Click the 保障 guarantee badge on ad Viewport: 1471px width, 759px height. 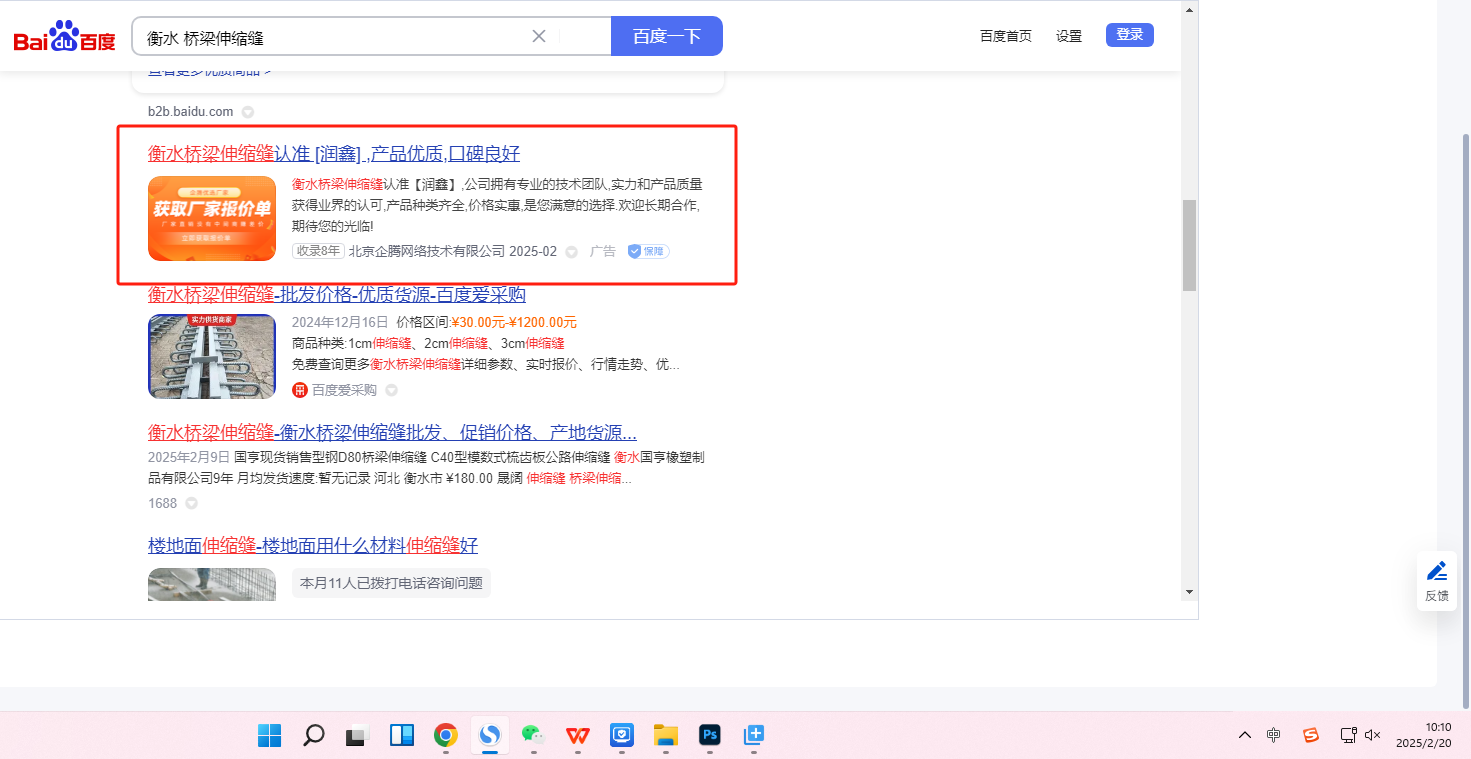[x=648, y=251]
